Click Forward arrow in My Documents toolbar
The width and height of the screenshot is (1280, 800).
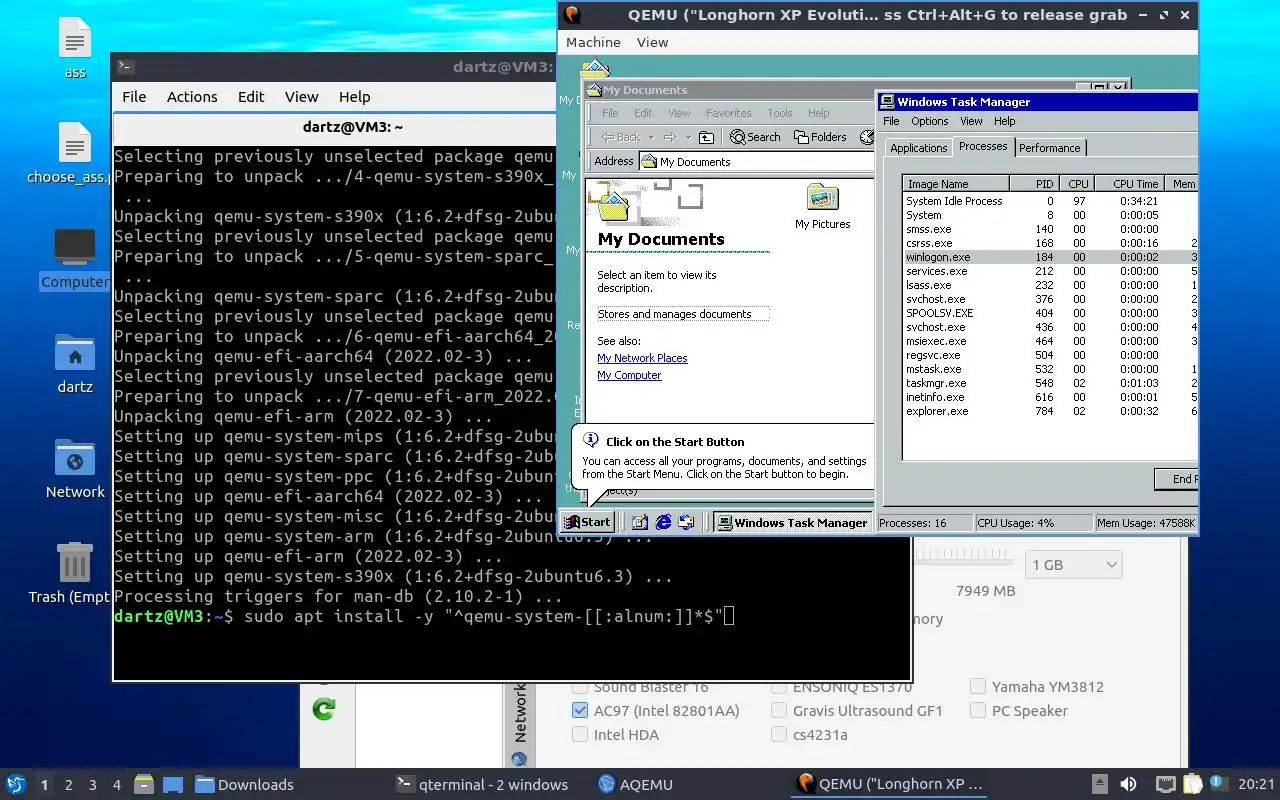670,137
